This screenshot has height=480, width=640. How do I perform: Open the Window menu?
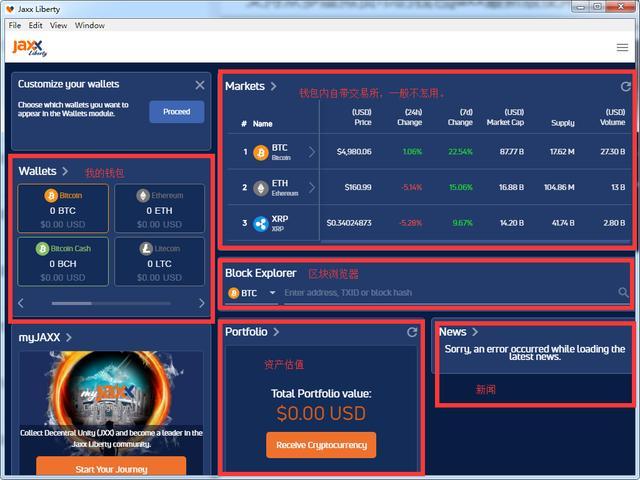click(89, 25)
